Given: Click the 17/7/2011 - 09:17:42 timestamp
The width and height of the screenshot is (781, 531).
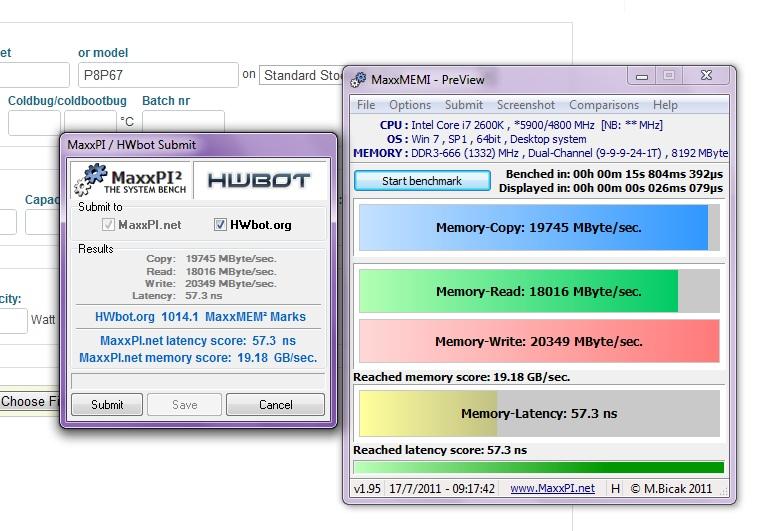Looking at the screenshot, I should 442,489.
